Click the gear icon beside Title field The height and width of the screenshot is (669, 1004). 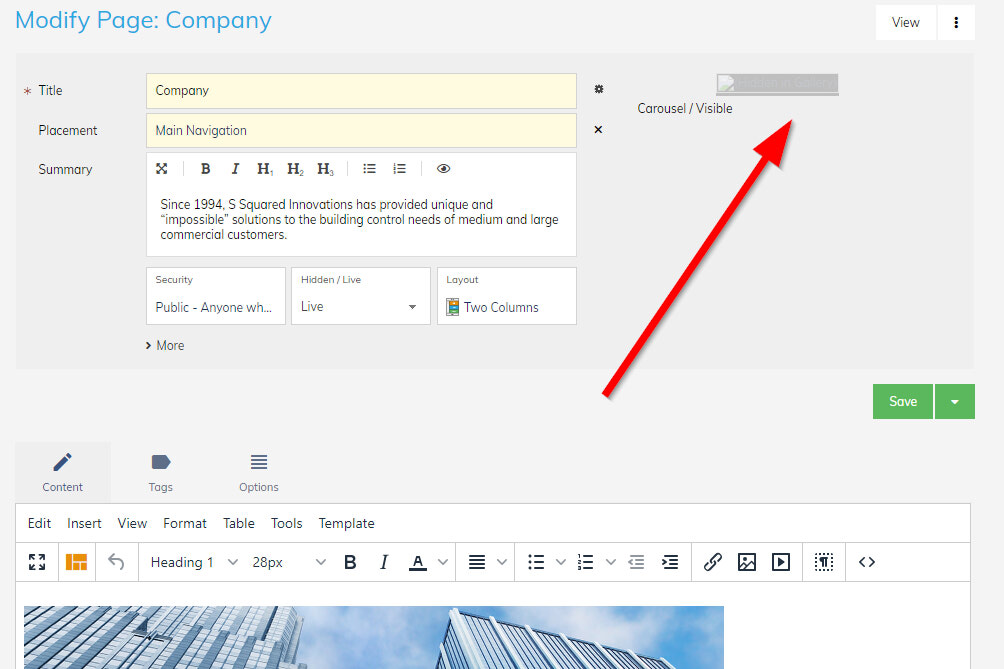599,90
